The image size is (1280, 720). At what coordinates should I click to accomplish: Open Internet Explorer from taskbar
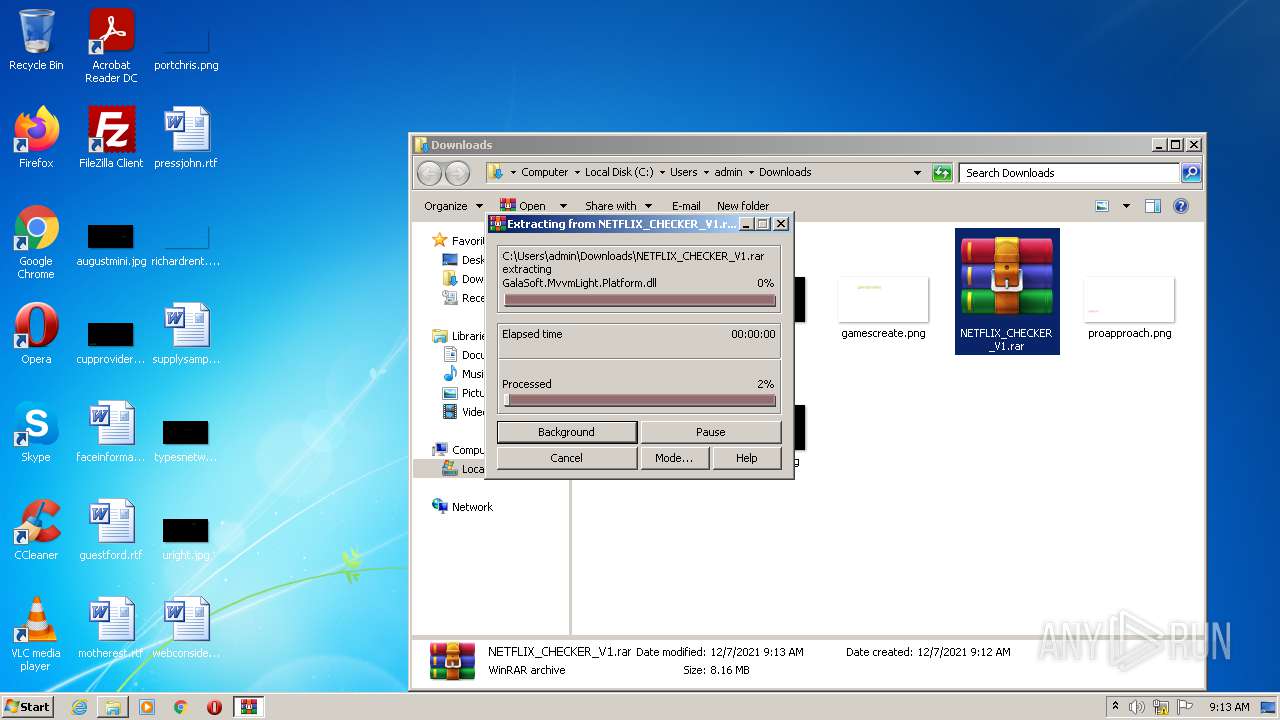[79, 707]
